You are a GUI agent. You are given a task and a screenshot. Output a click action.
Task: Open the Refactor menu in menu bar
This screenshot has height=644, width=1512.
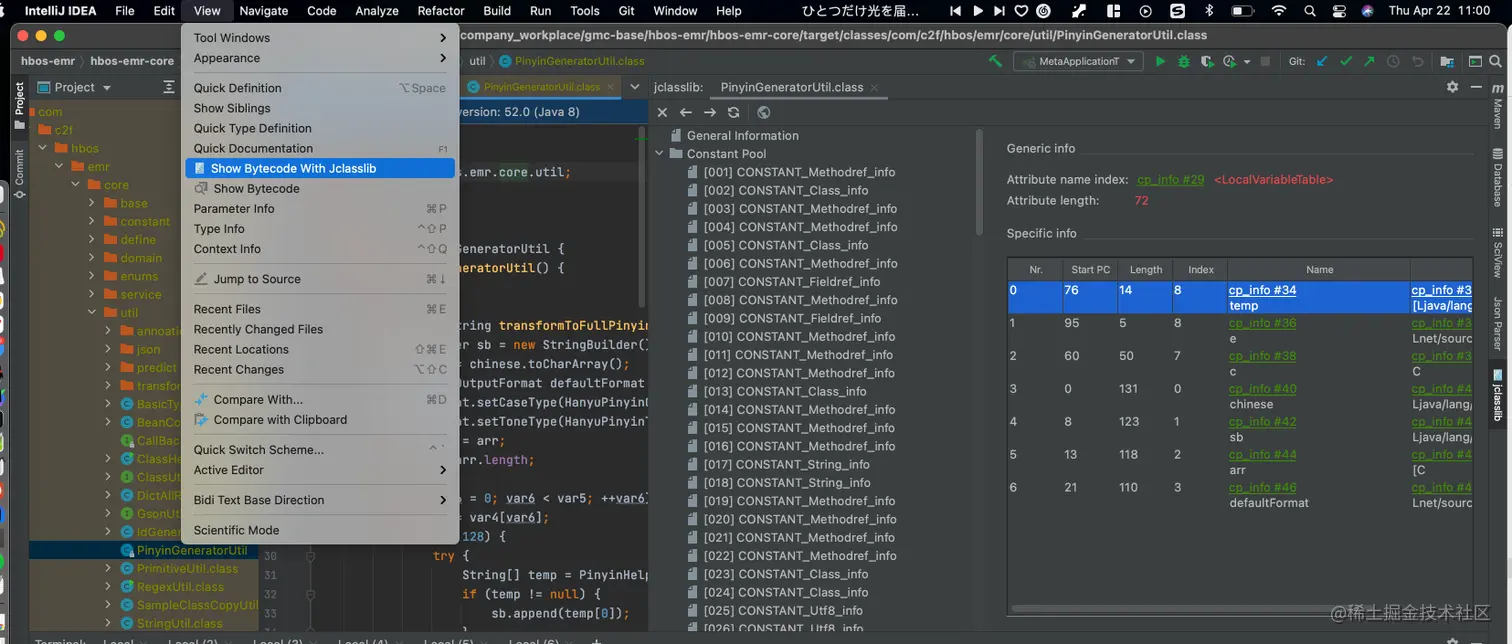click(x=441, y=11)
